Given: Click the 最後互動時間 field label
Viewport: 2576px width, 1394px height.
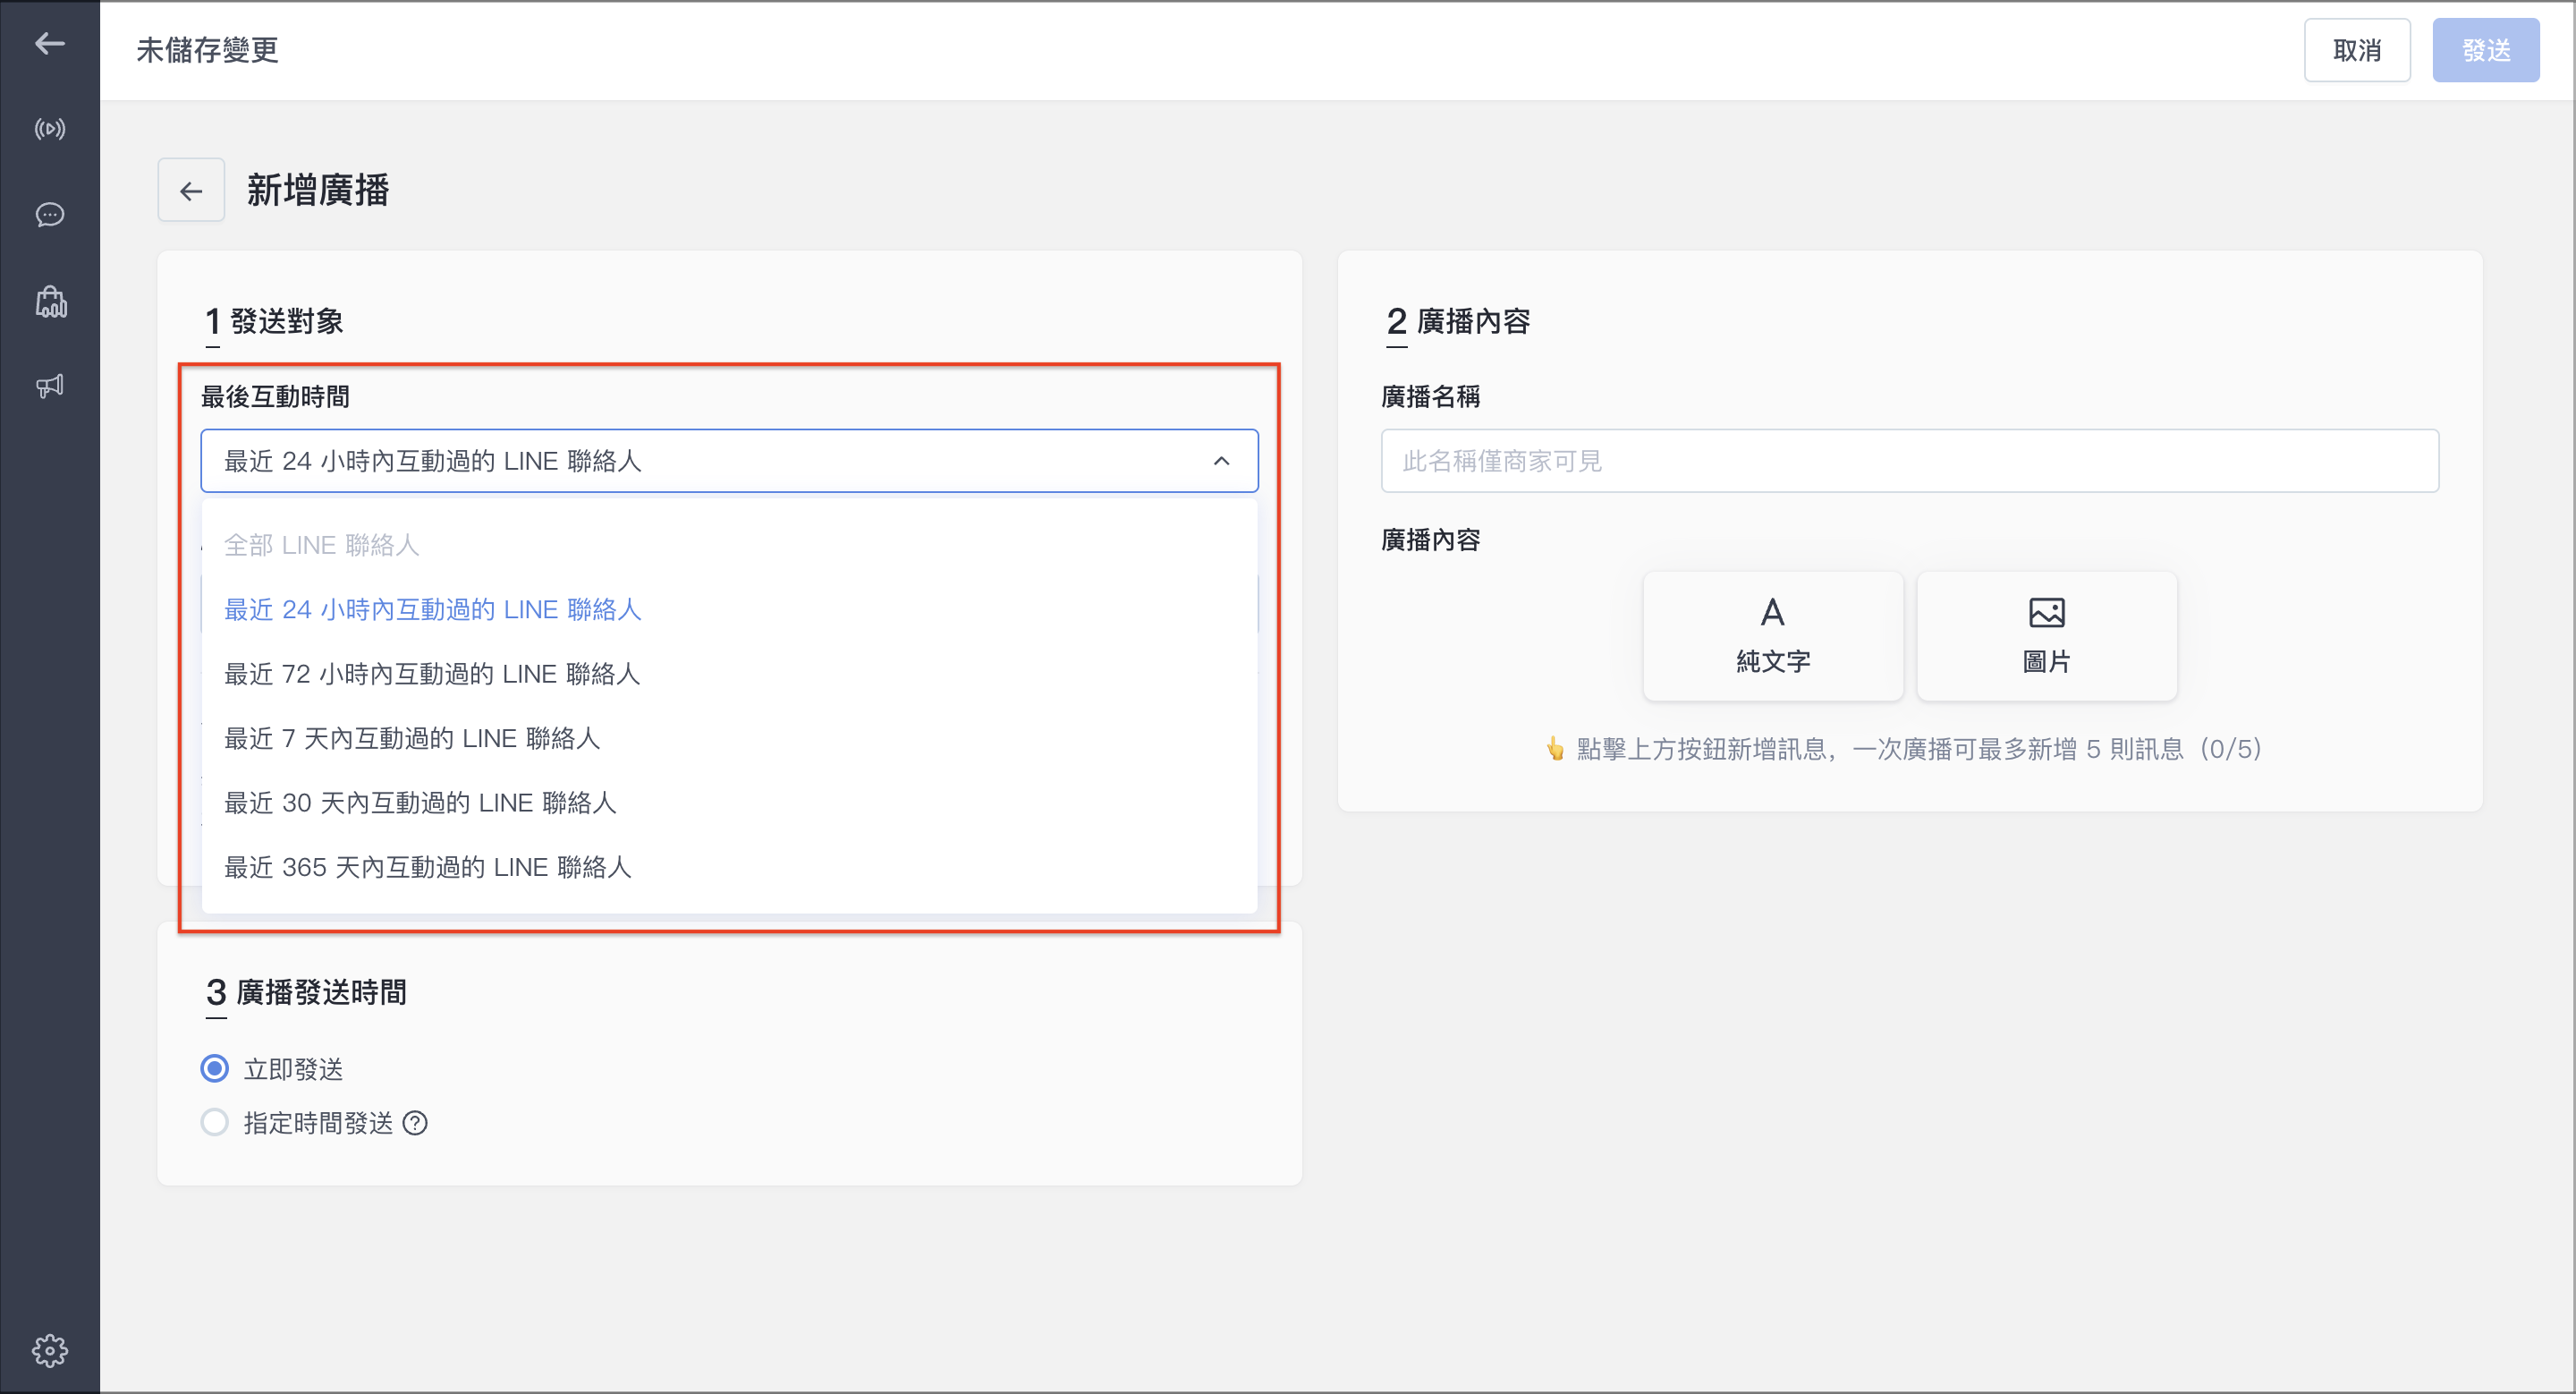Looking at the screenshot, I should pyautogui.click(x=275, y=397).
